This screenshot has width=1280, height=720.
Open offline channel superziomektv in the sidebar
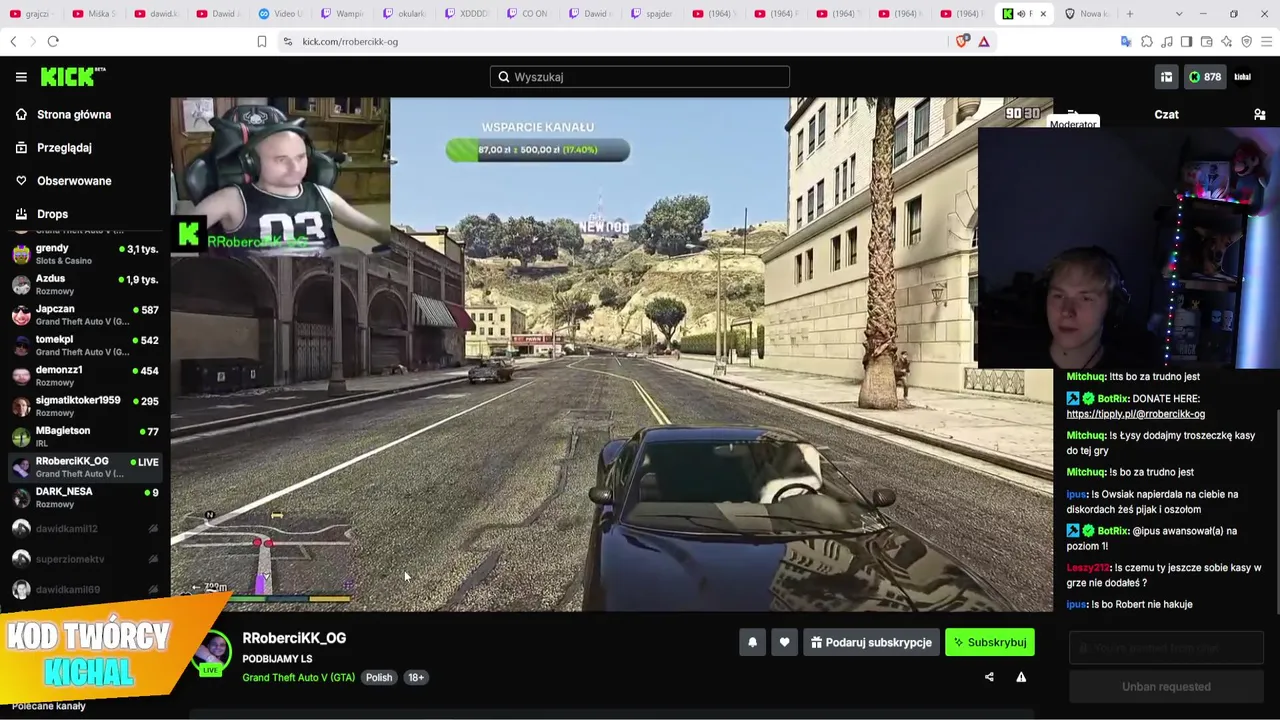coord(85,559)
